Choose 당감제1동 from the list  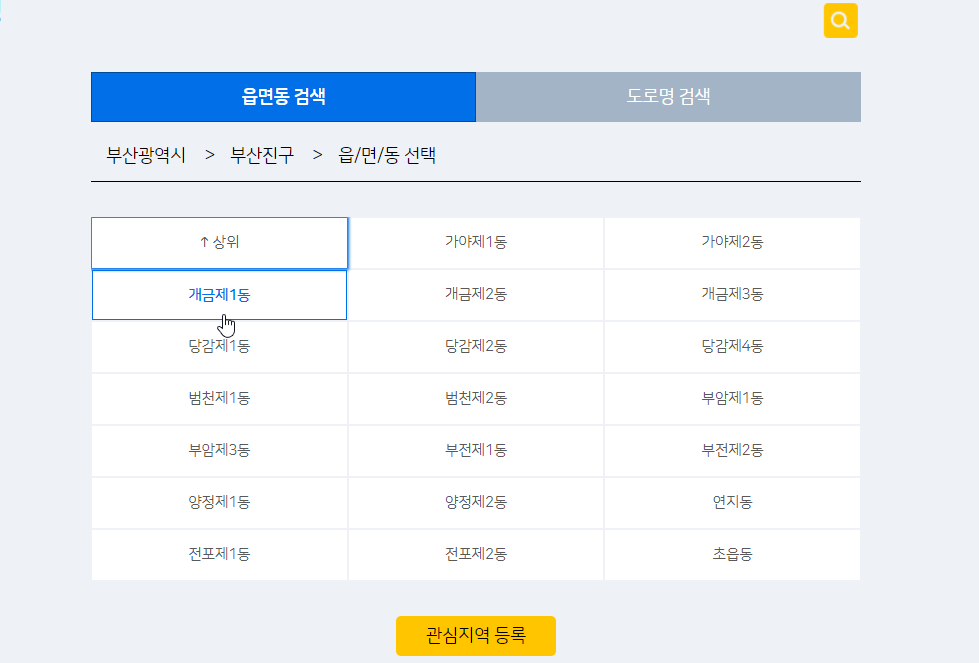tap(219, 347)
